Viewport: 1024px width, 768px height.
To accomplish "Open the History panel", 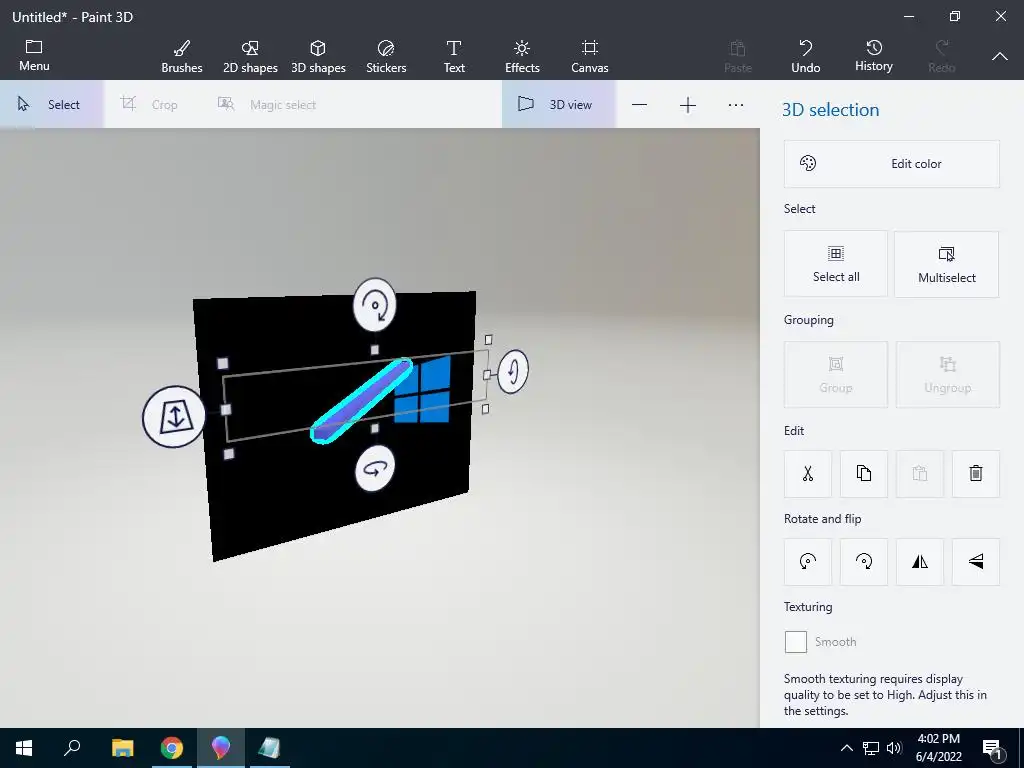I will point(874,57).
